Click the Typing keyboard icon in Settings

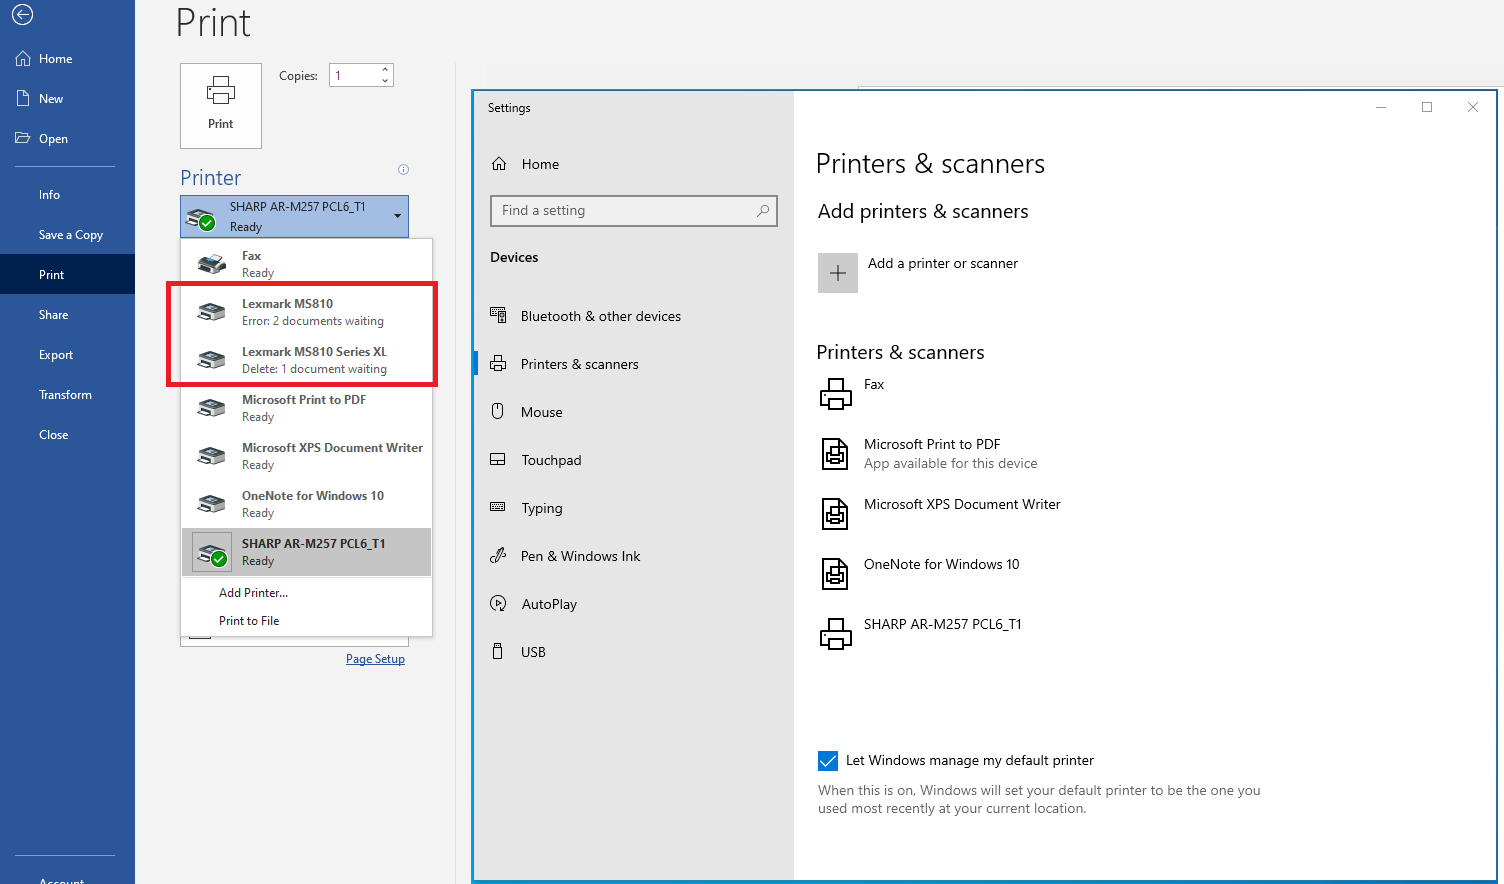click(498, 507)
